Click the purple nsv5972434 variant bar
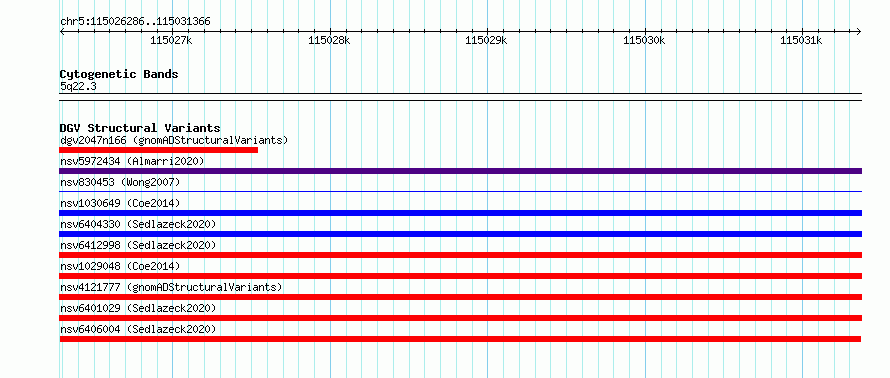 coord(460,171)
